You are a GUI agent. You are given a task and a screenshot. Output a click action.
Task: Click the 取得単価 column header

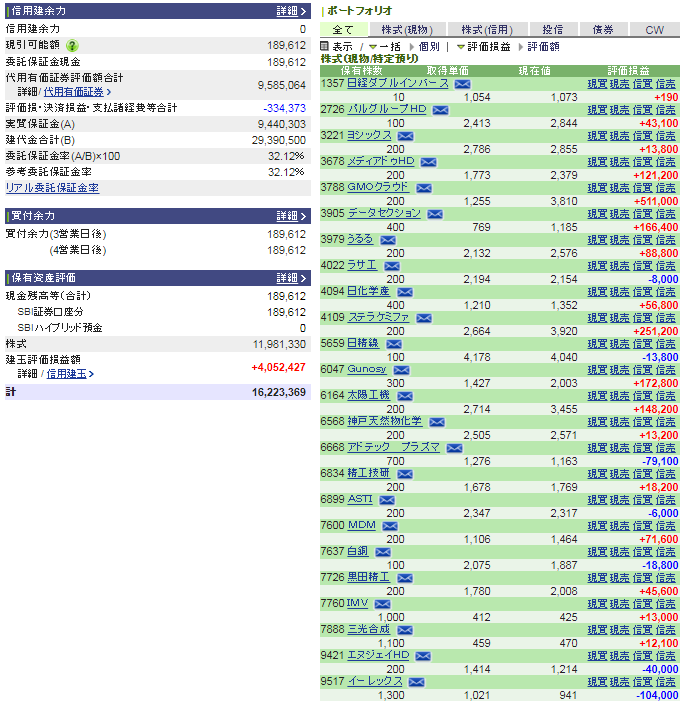(x=448, y=71)
